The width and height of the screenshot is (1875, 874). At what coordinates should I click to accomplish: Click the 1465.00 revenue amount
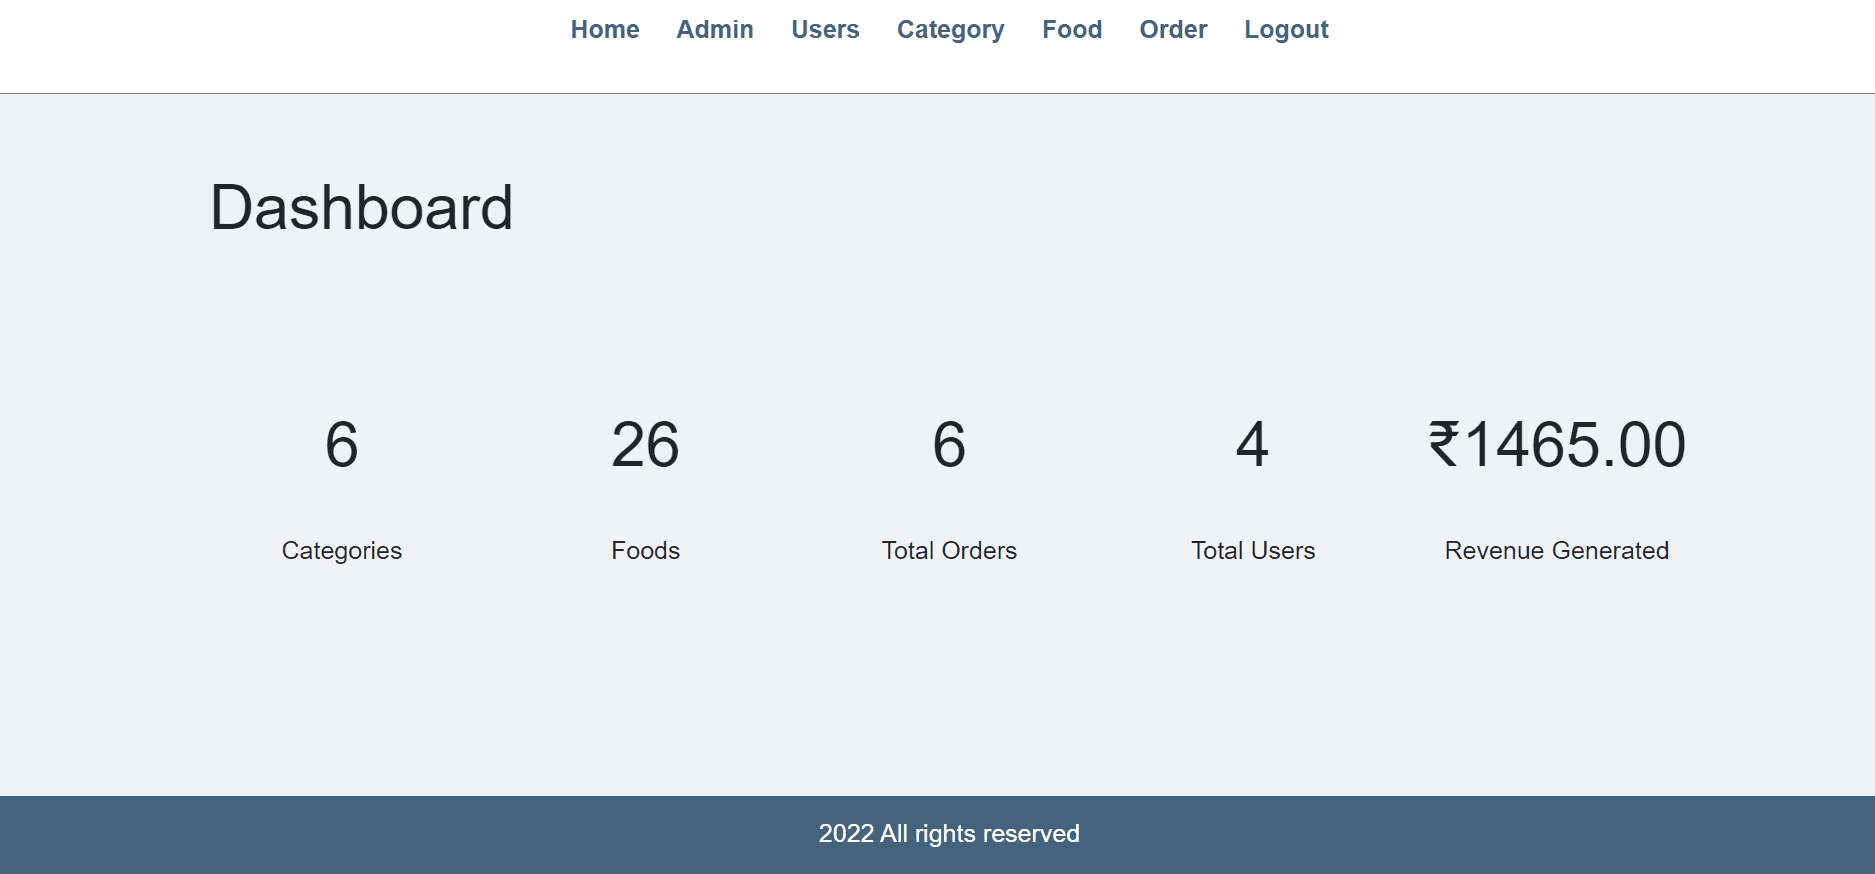click(1576, 445)
